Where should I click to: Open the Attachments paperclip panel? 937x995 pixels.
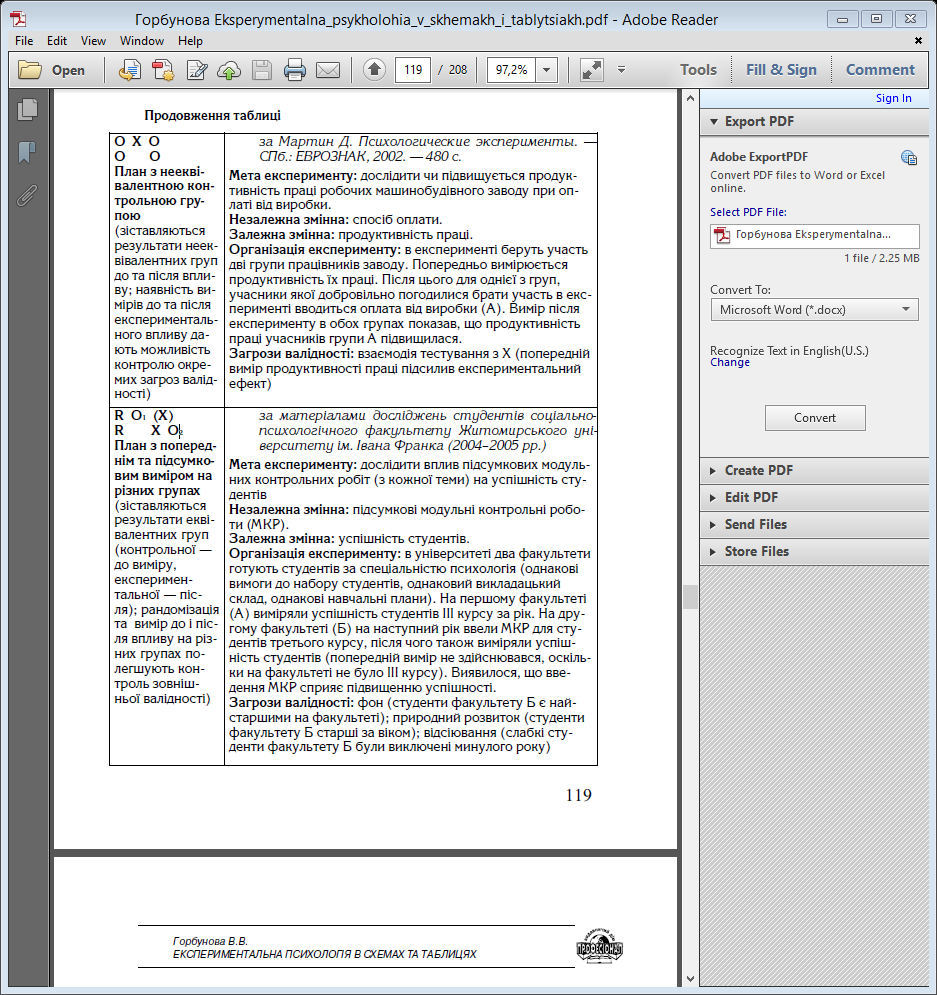[x=27, y=194]
